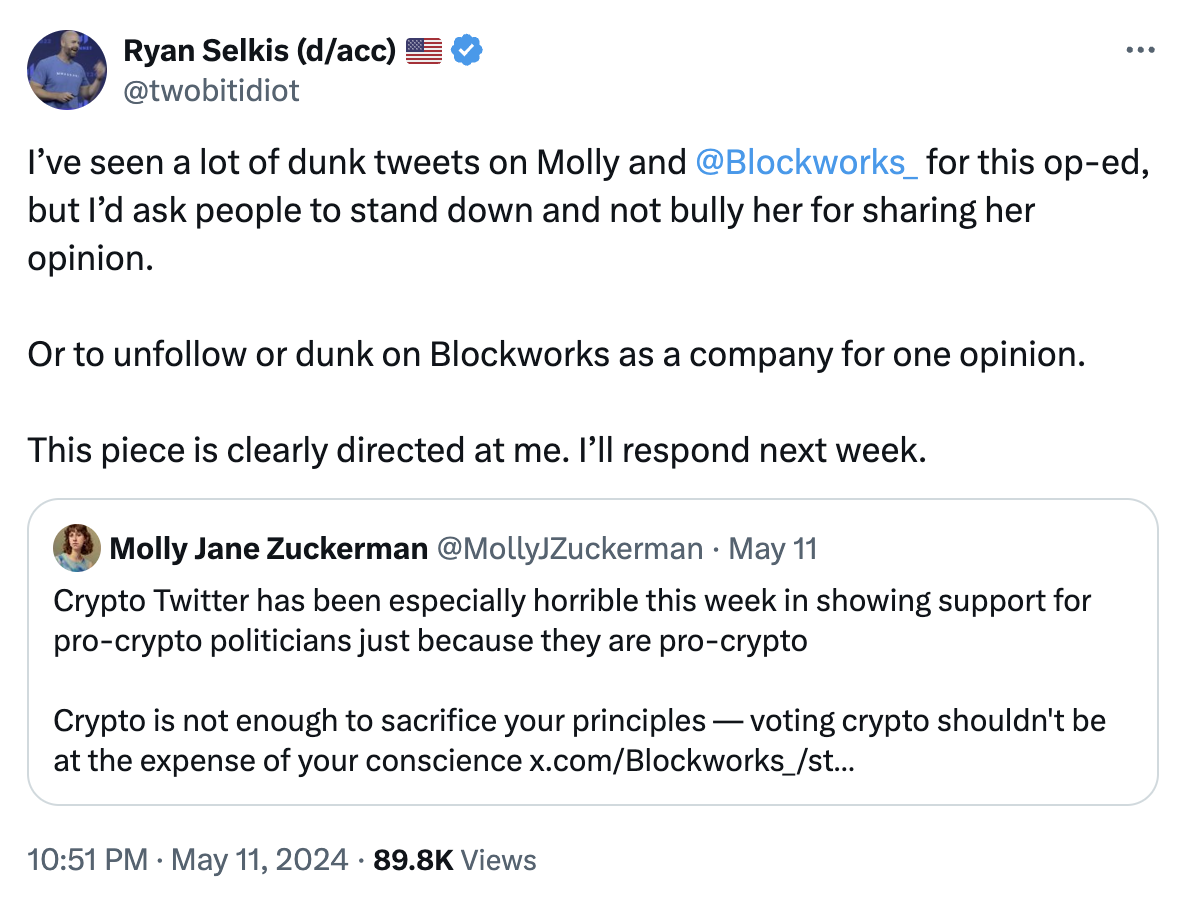Click the US flag emoji beside name
This screenshot has height=910, width=1188.
coord(424,50)
